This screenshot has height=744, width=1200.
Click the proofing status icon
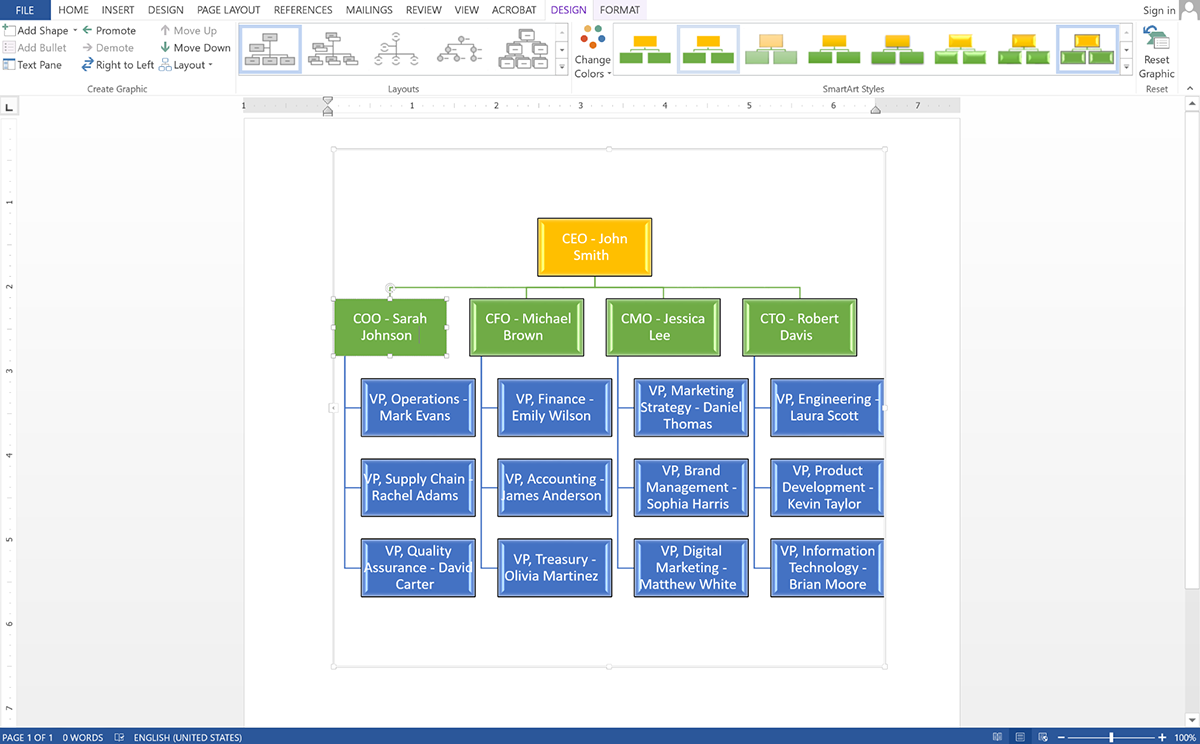pos(119,737)
